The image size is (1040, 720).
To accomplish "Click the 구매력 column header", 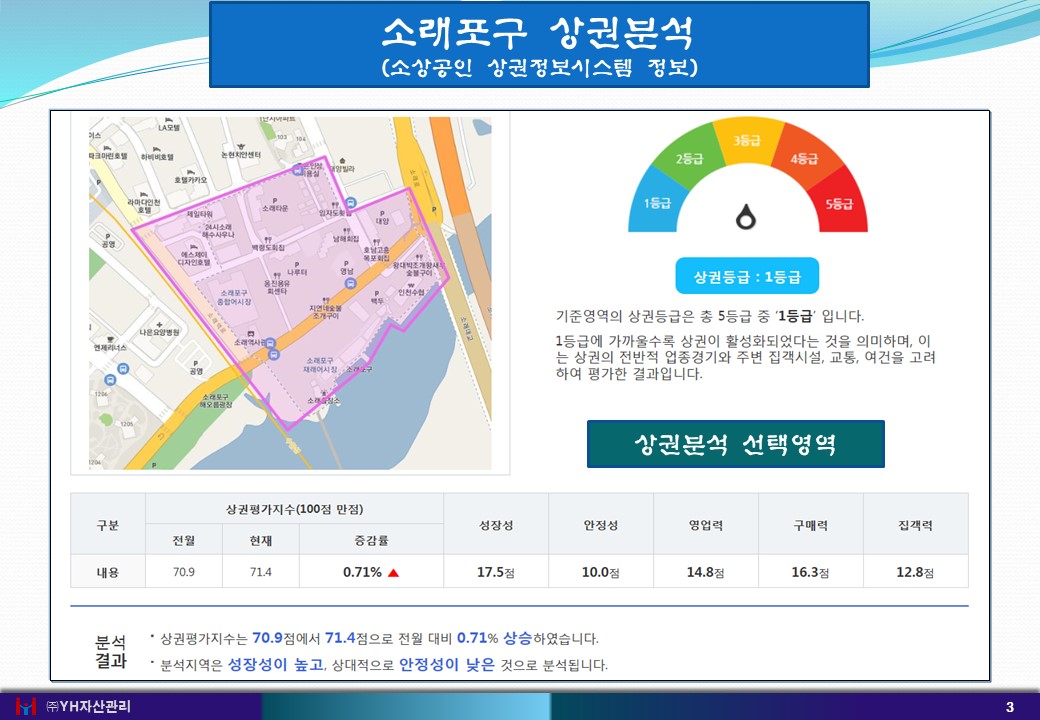I will 811,524.
